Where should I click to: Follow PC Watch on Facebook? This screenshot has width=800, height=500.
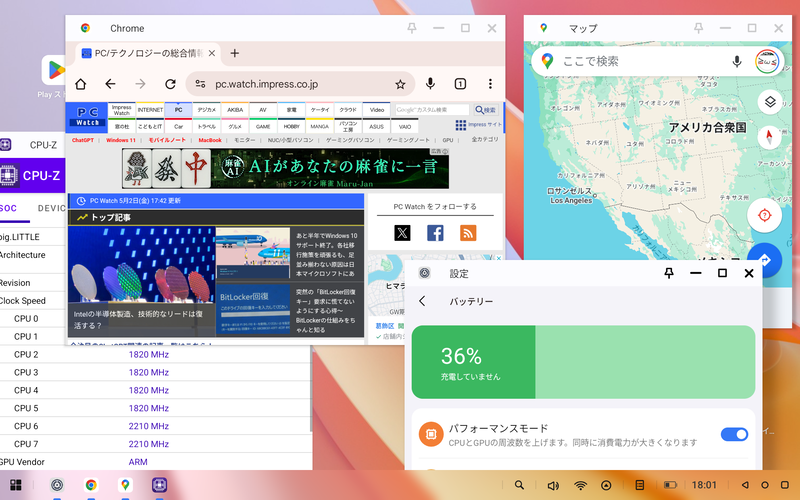435,233
